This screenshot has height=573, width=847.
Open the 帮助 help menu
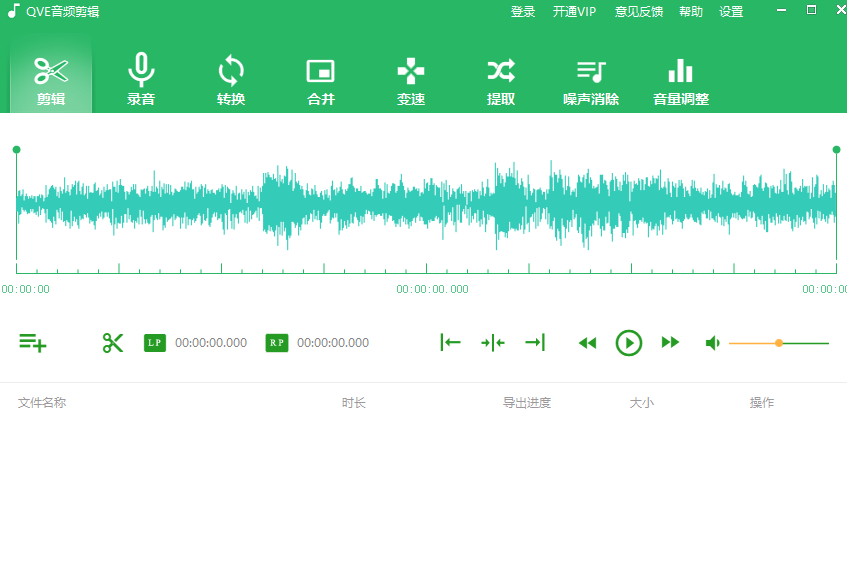click(691, 12)
